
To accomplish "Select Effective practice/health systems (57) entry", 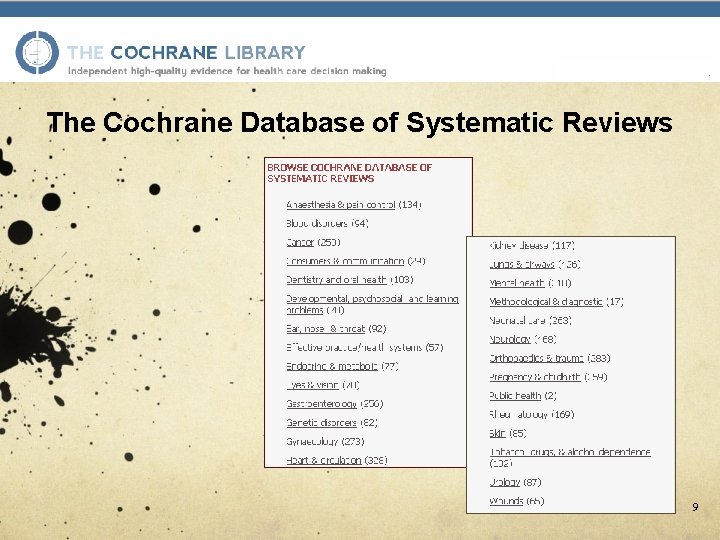I will (365, 348).
